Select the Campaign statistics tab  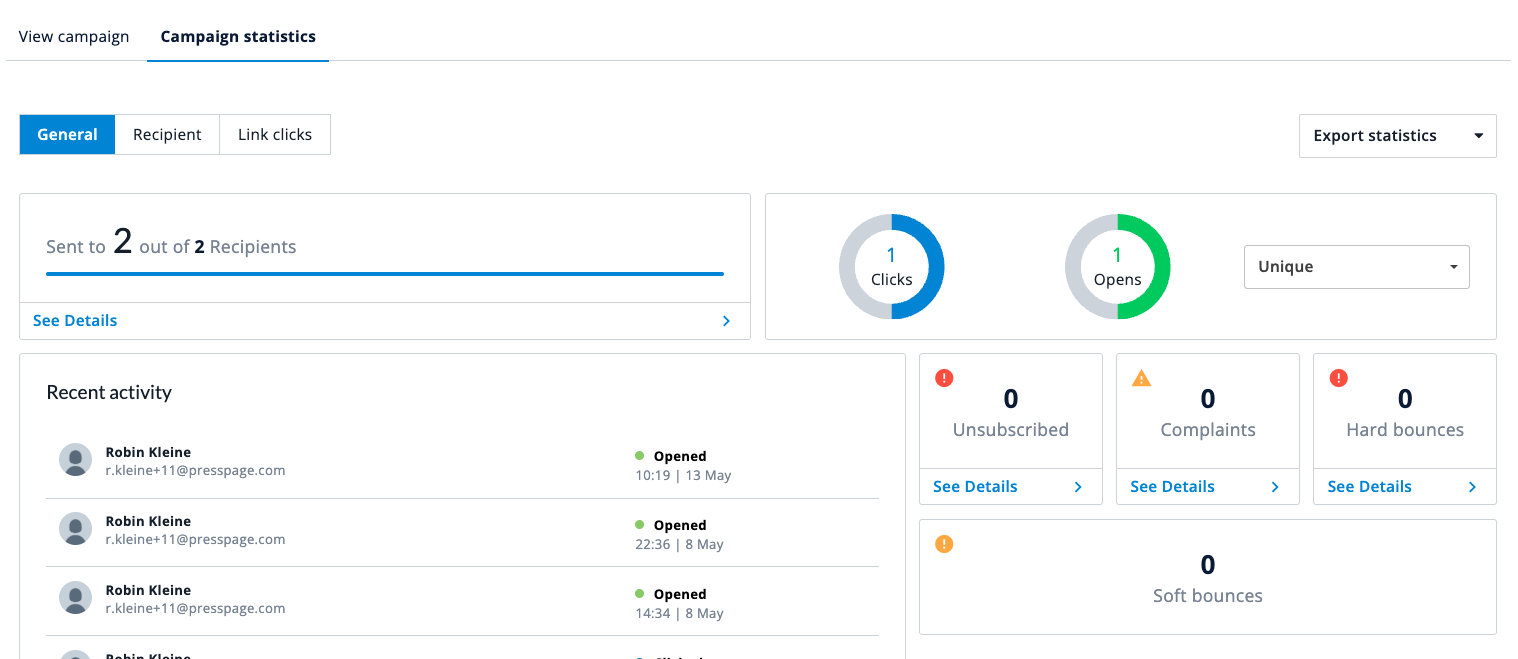(238, 37)
